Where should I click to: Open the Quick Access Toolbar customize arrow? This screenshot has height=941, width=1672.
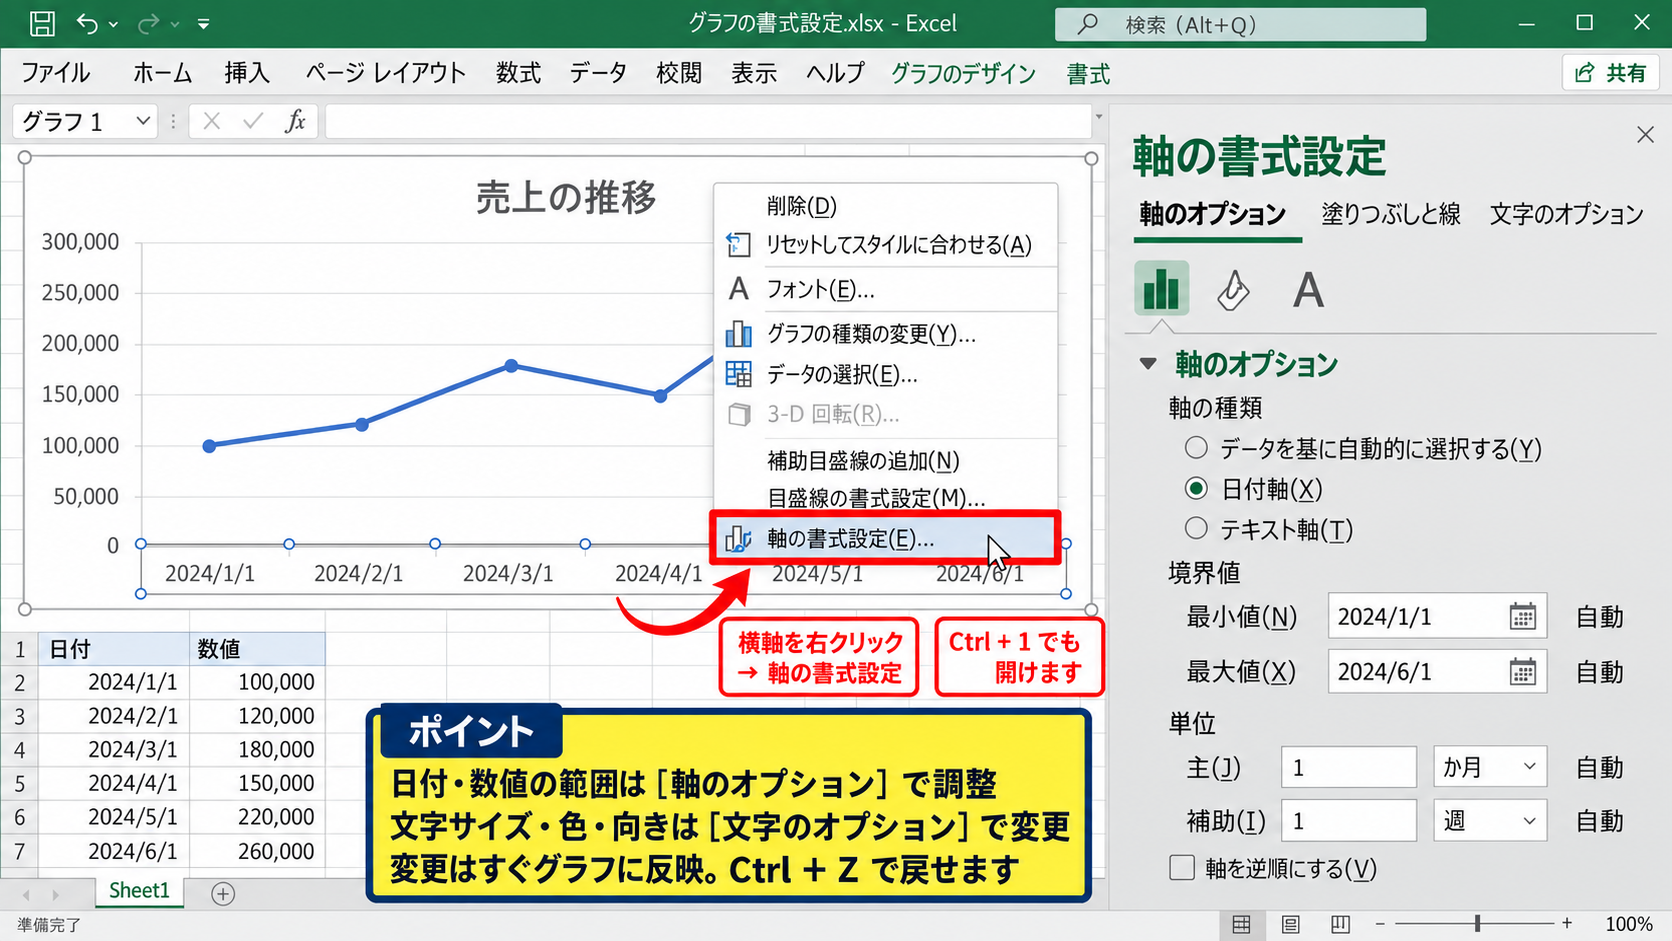pos(203,23)
